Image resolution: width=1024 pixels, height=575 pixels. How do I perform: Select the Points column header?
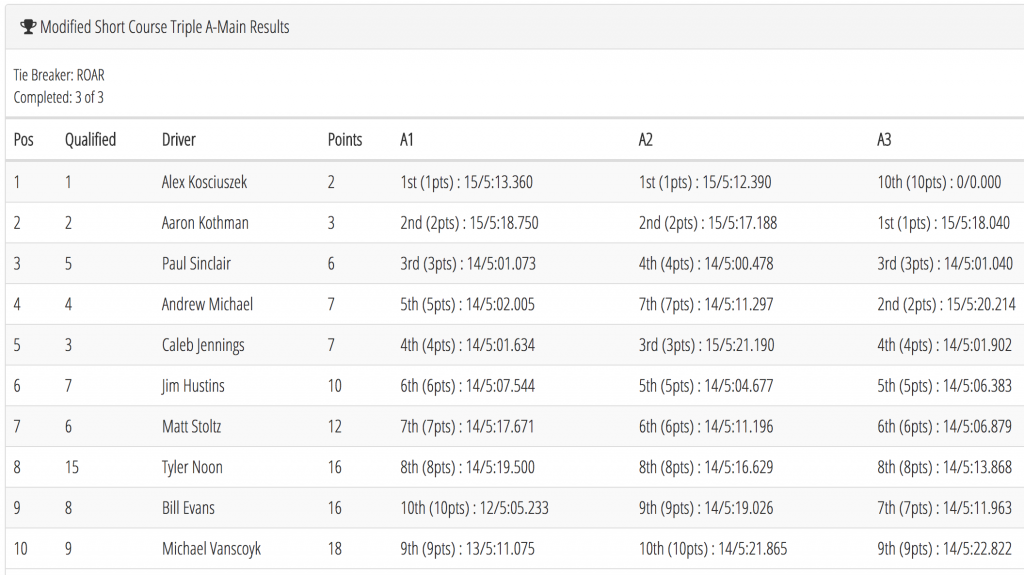point(345,140)
